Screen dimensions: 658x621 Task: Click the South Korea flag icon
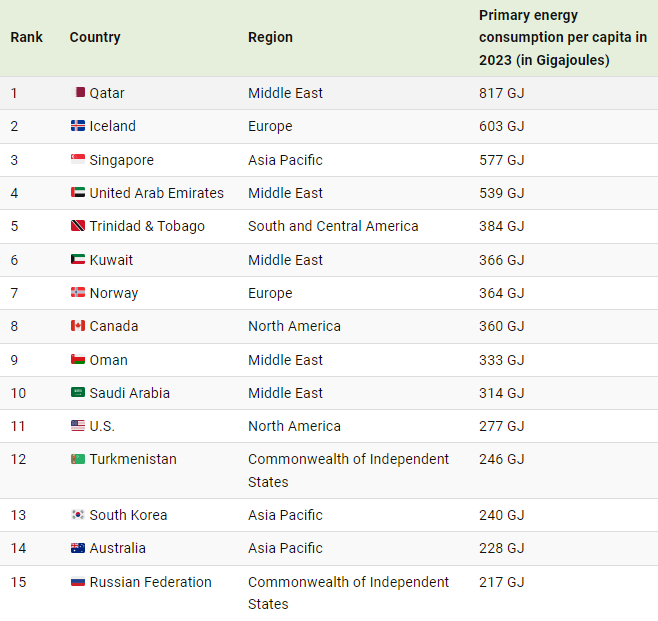(x=78, y=514)
